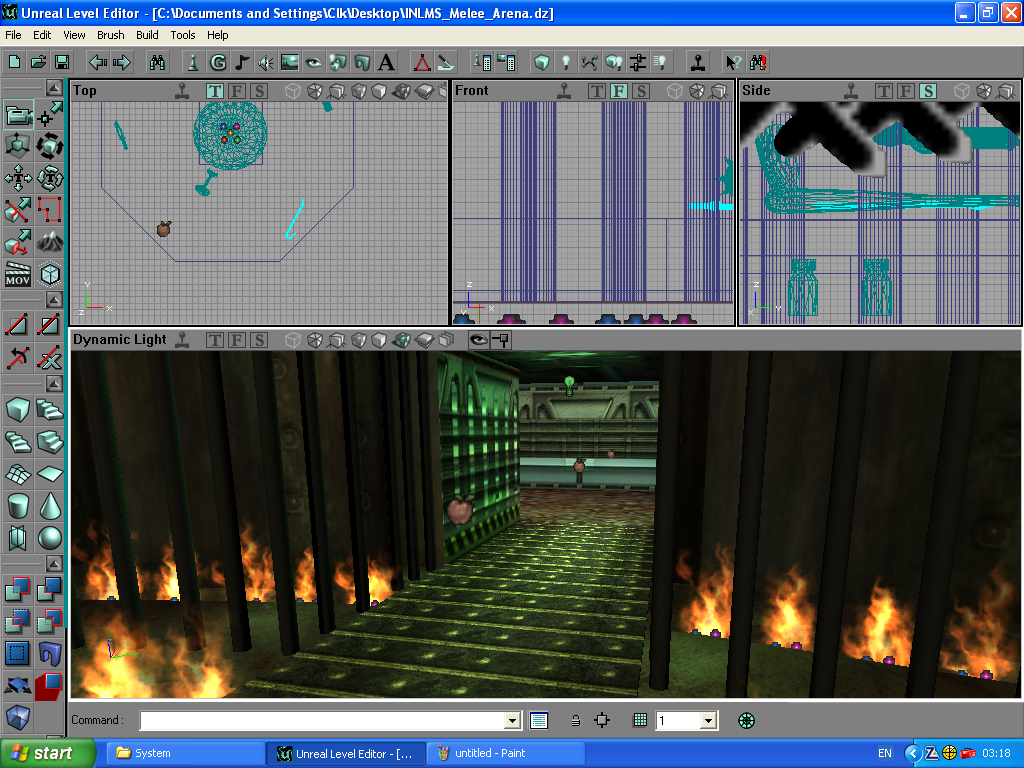Click the Cube brush builder
The height and width of the screenshot is (768, 1024).
click(x=18, y=410)
